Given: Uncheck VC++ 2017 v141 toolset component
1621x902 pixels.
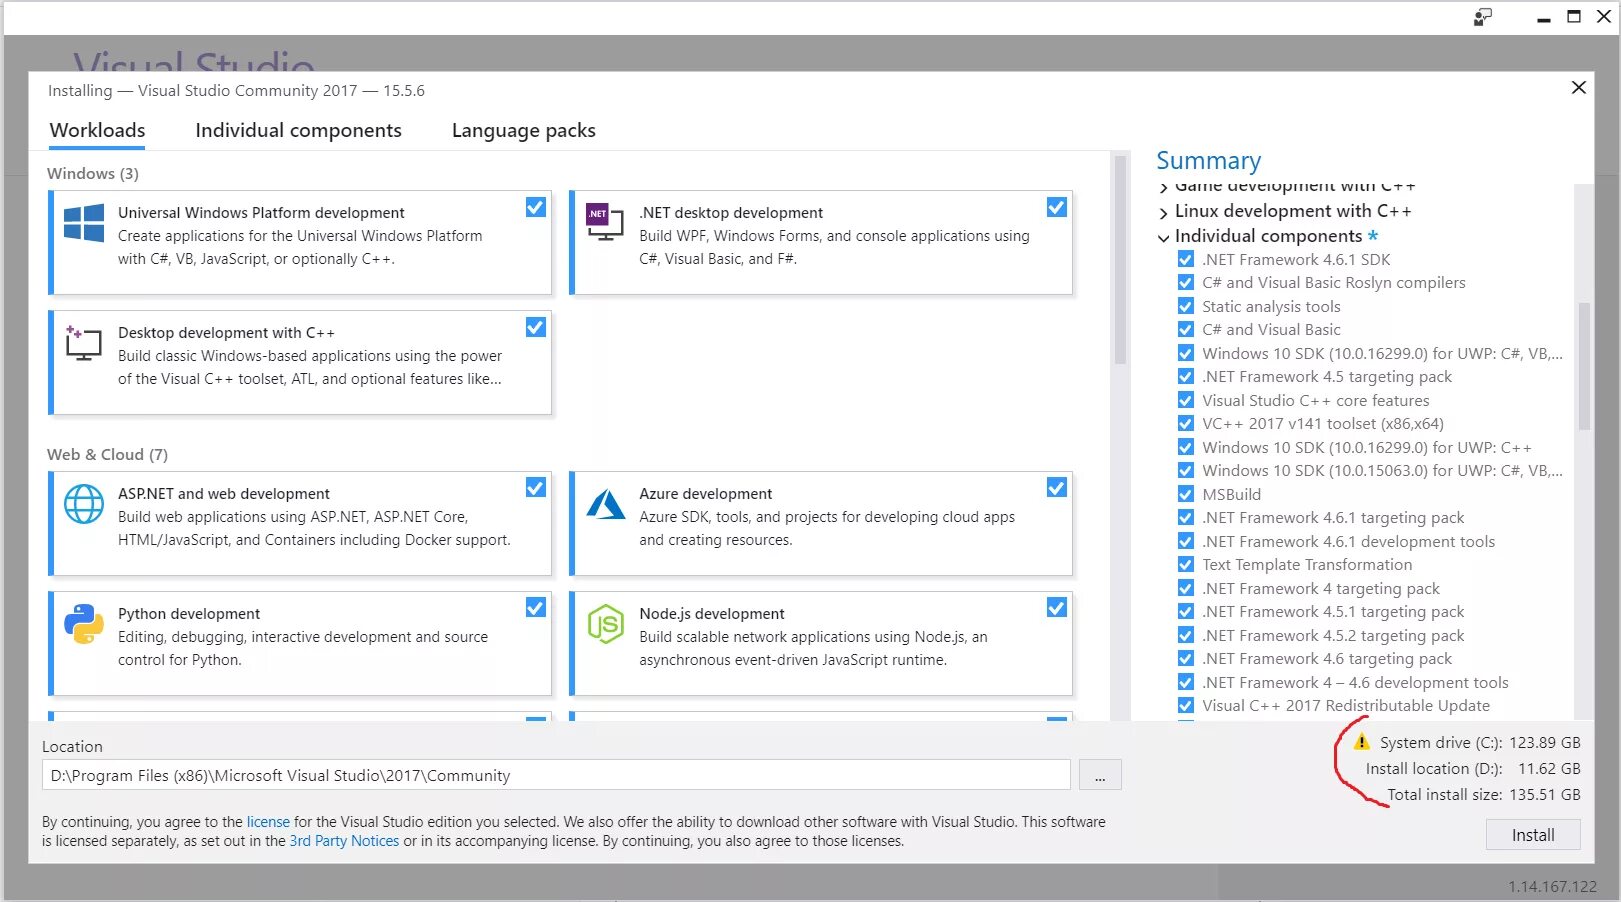Looking at the screenshot, I should [1186, 423].
